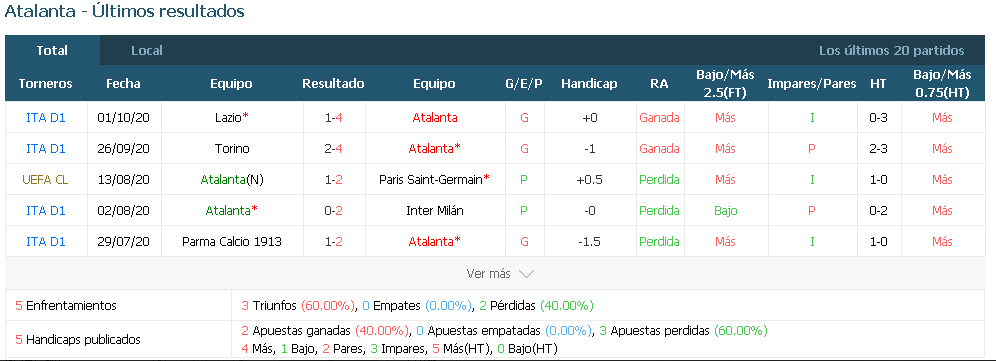Select the Impares/Pares column header
The image size is (996, 361).
[x=812, y=84]
